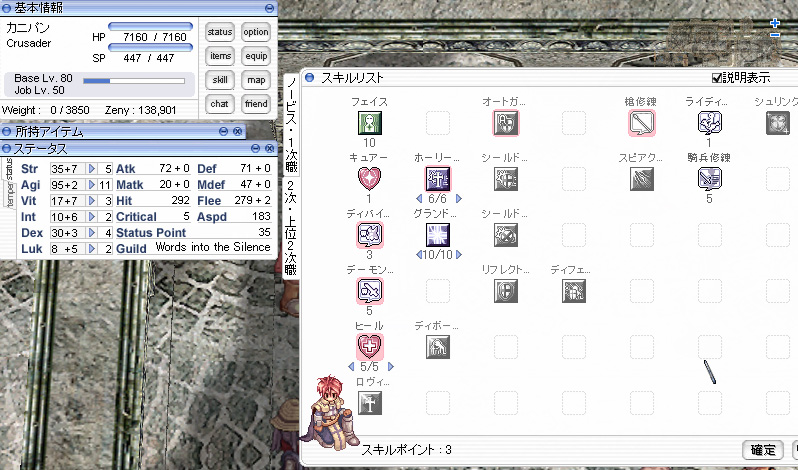Select the フェイス (Faith) skill icon
The width and height of the screenshot is (798, 470).
pos(369,123)
